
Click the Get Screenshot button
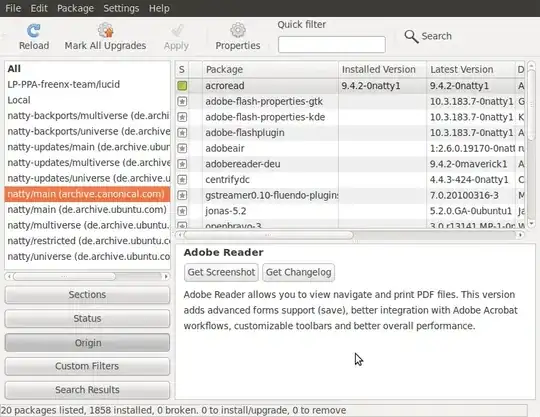tap(221, 272)
